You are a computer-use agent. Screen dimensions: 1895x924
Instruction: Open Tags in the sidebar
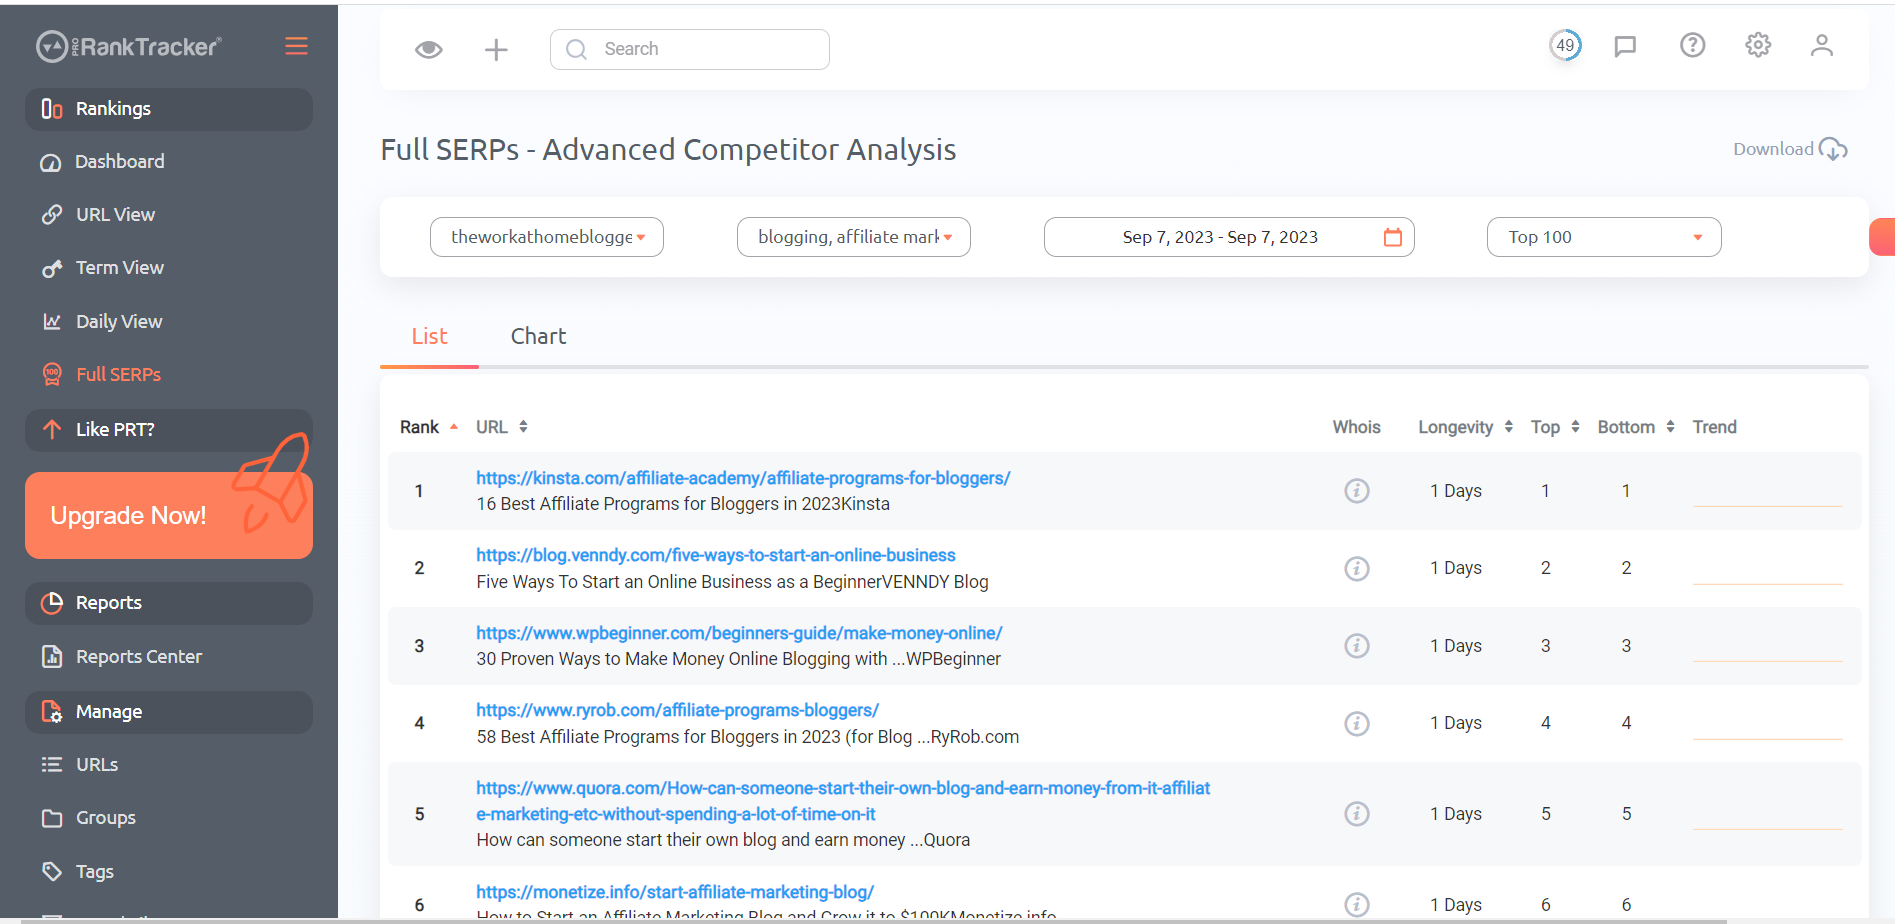(94, 872)
